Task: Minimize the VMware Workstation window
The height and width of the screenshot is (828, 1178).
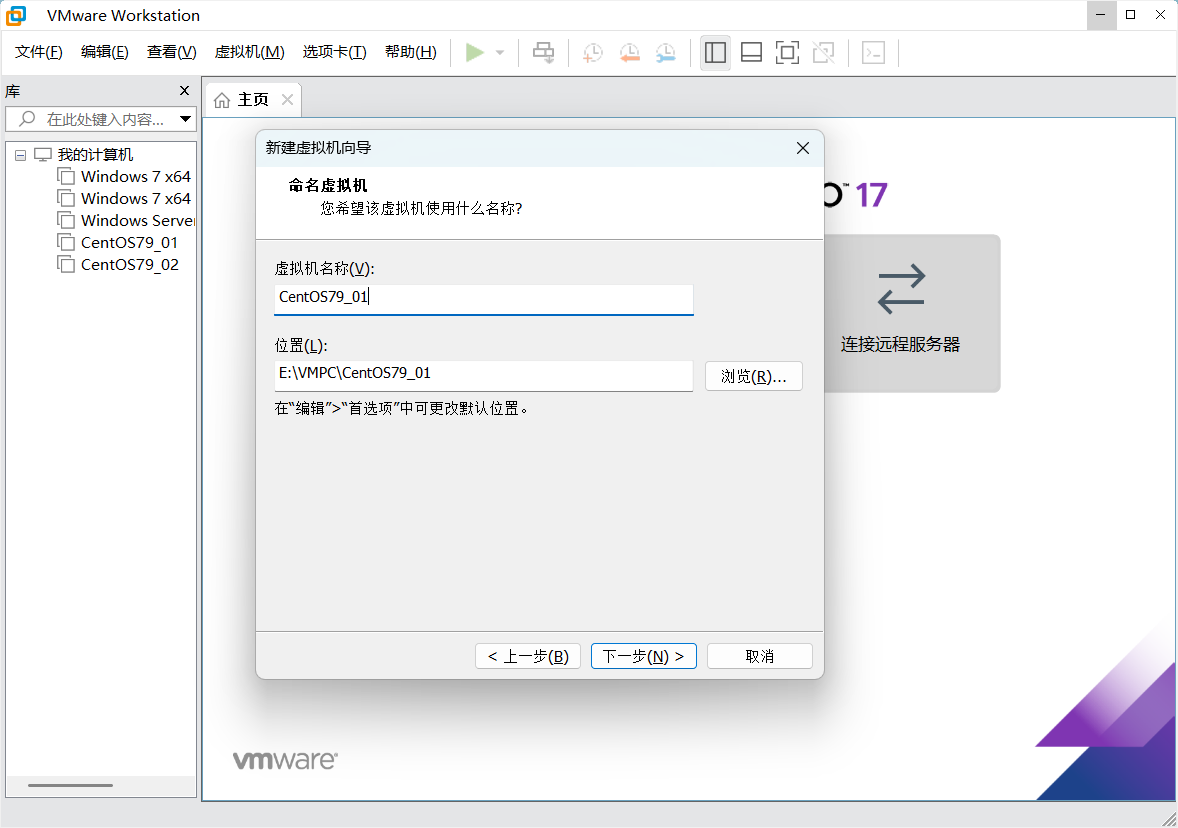Action: coord(1101,15)
